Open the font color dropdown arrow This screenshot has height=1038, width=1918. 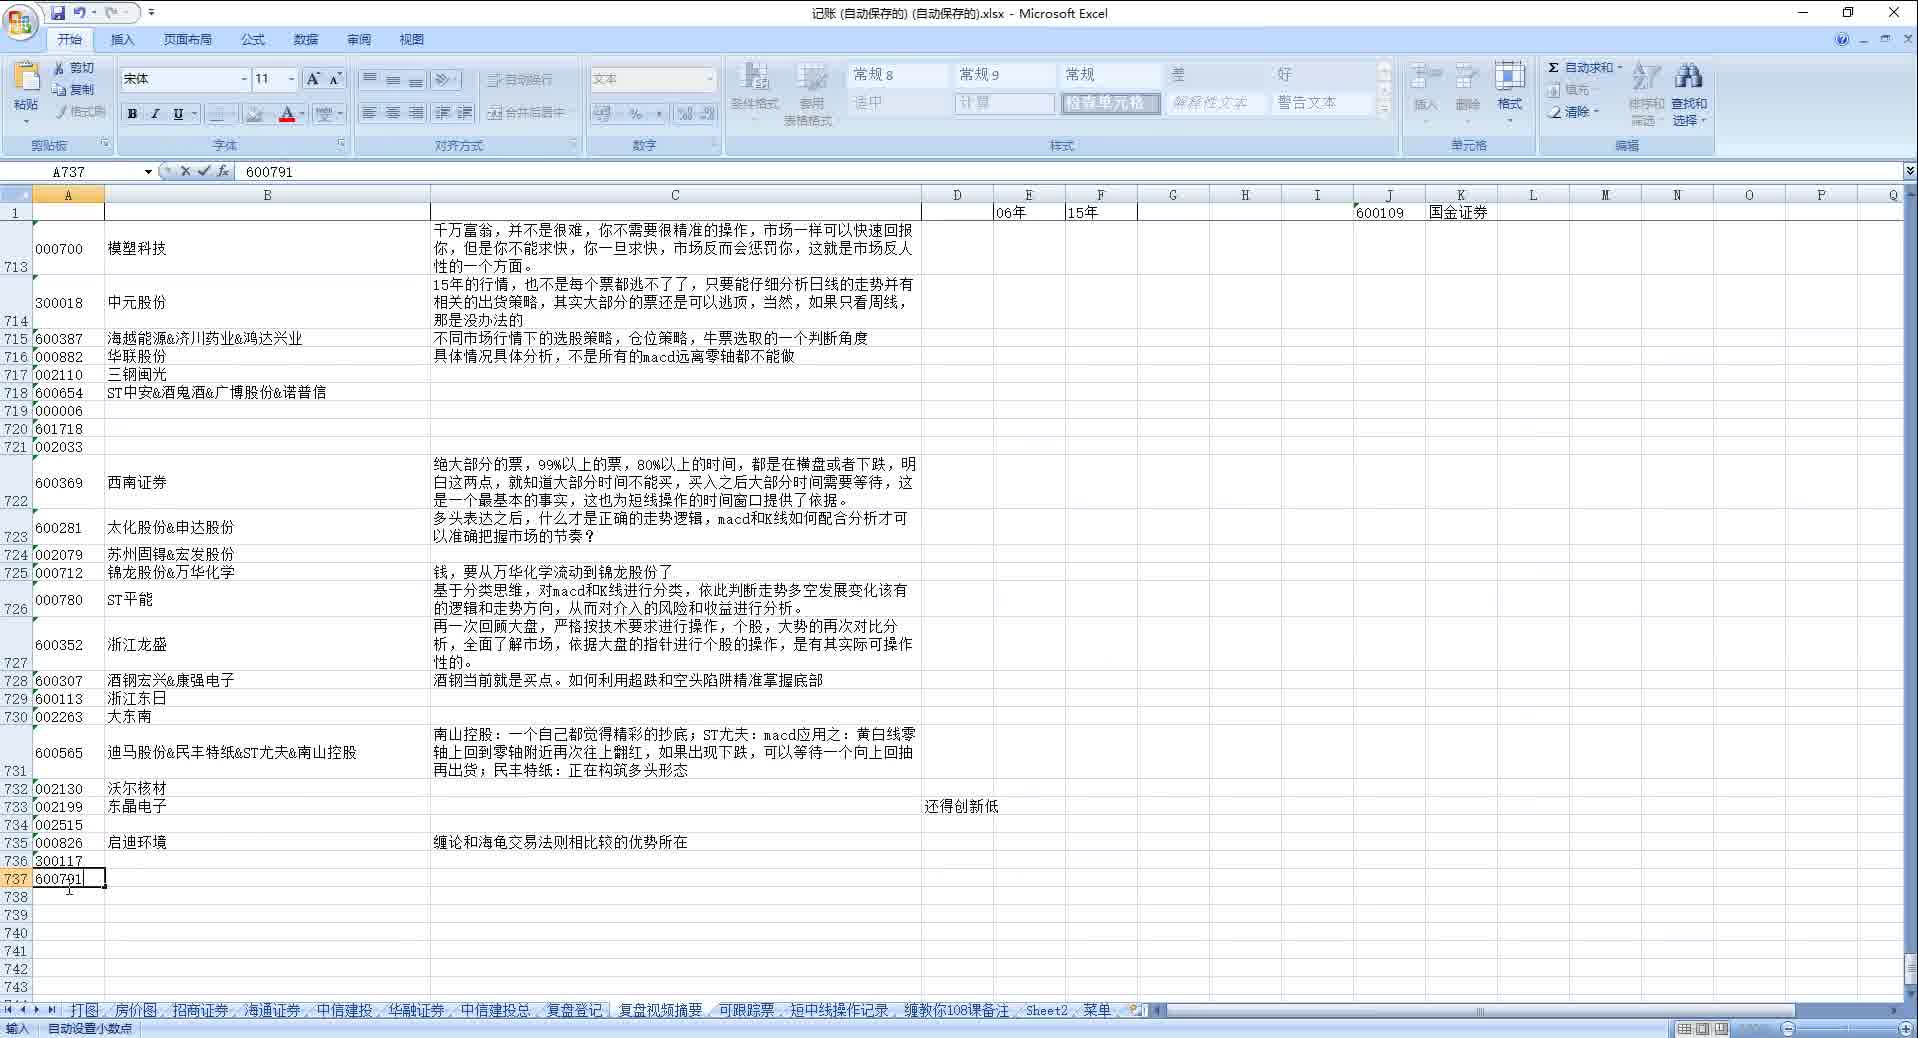coord(302,114)
